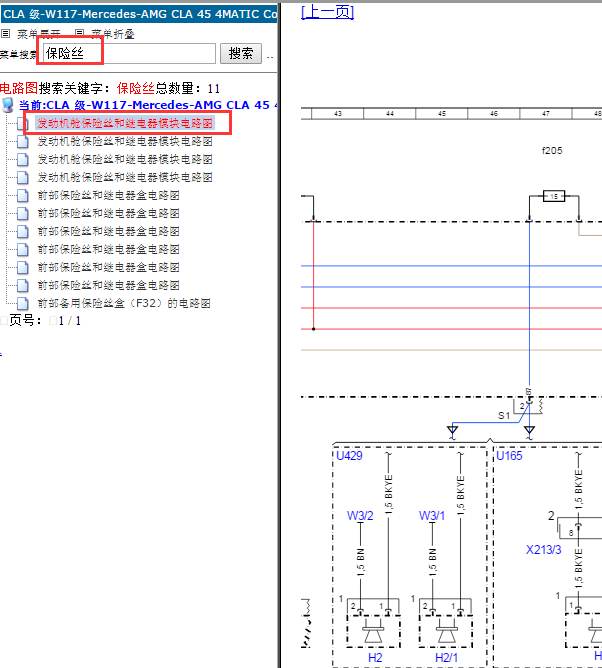Click column 47 in the diagram ruler
Image resolution: width=602 pixels, height=668 pixels.
point(545,114)
